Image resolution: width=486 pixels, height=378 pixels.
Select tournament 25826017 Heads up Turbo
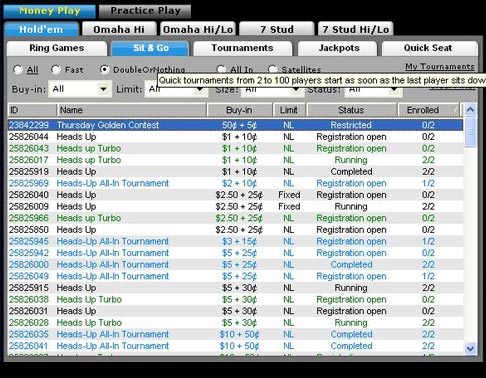235,160
